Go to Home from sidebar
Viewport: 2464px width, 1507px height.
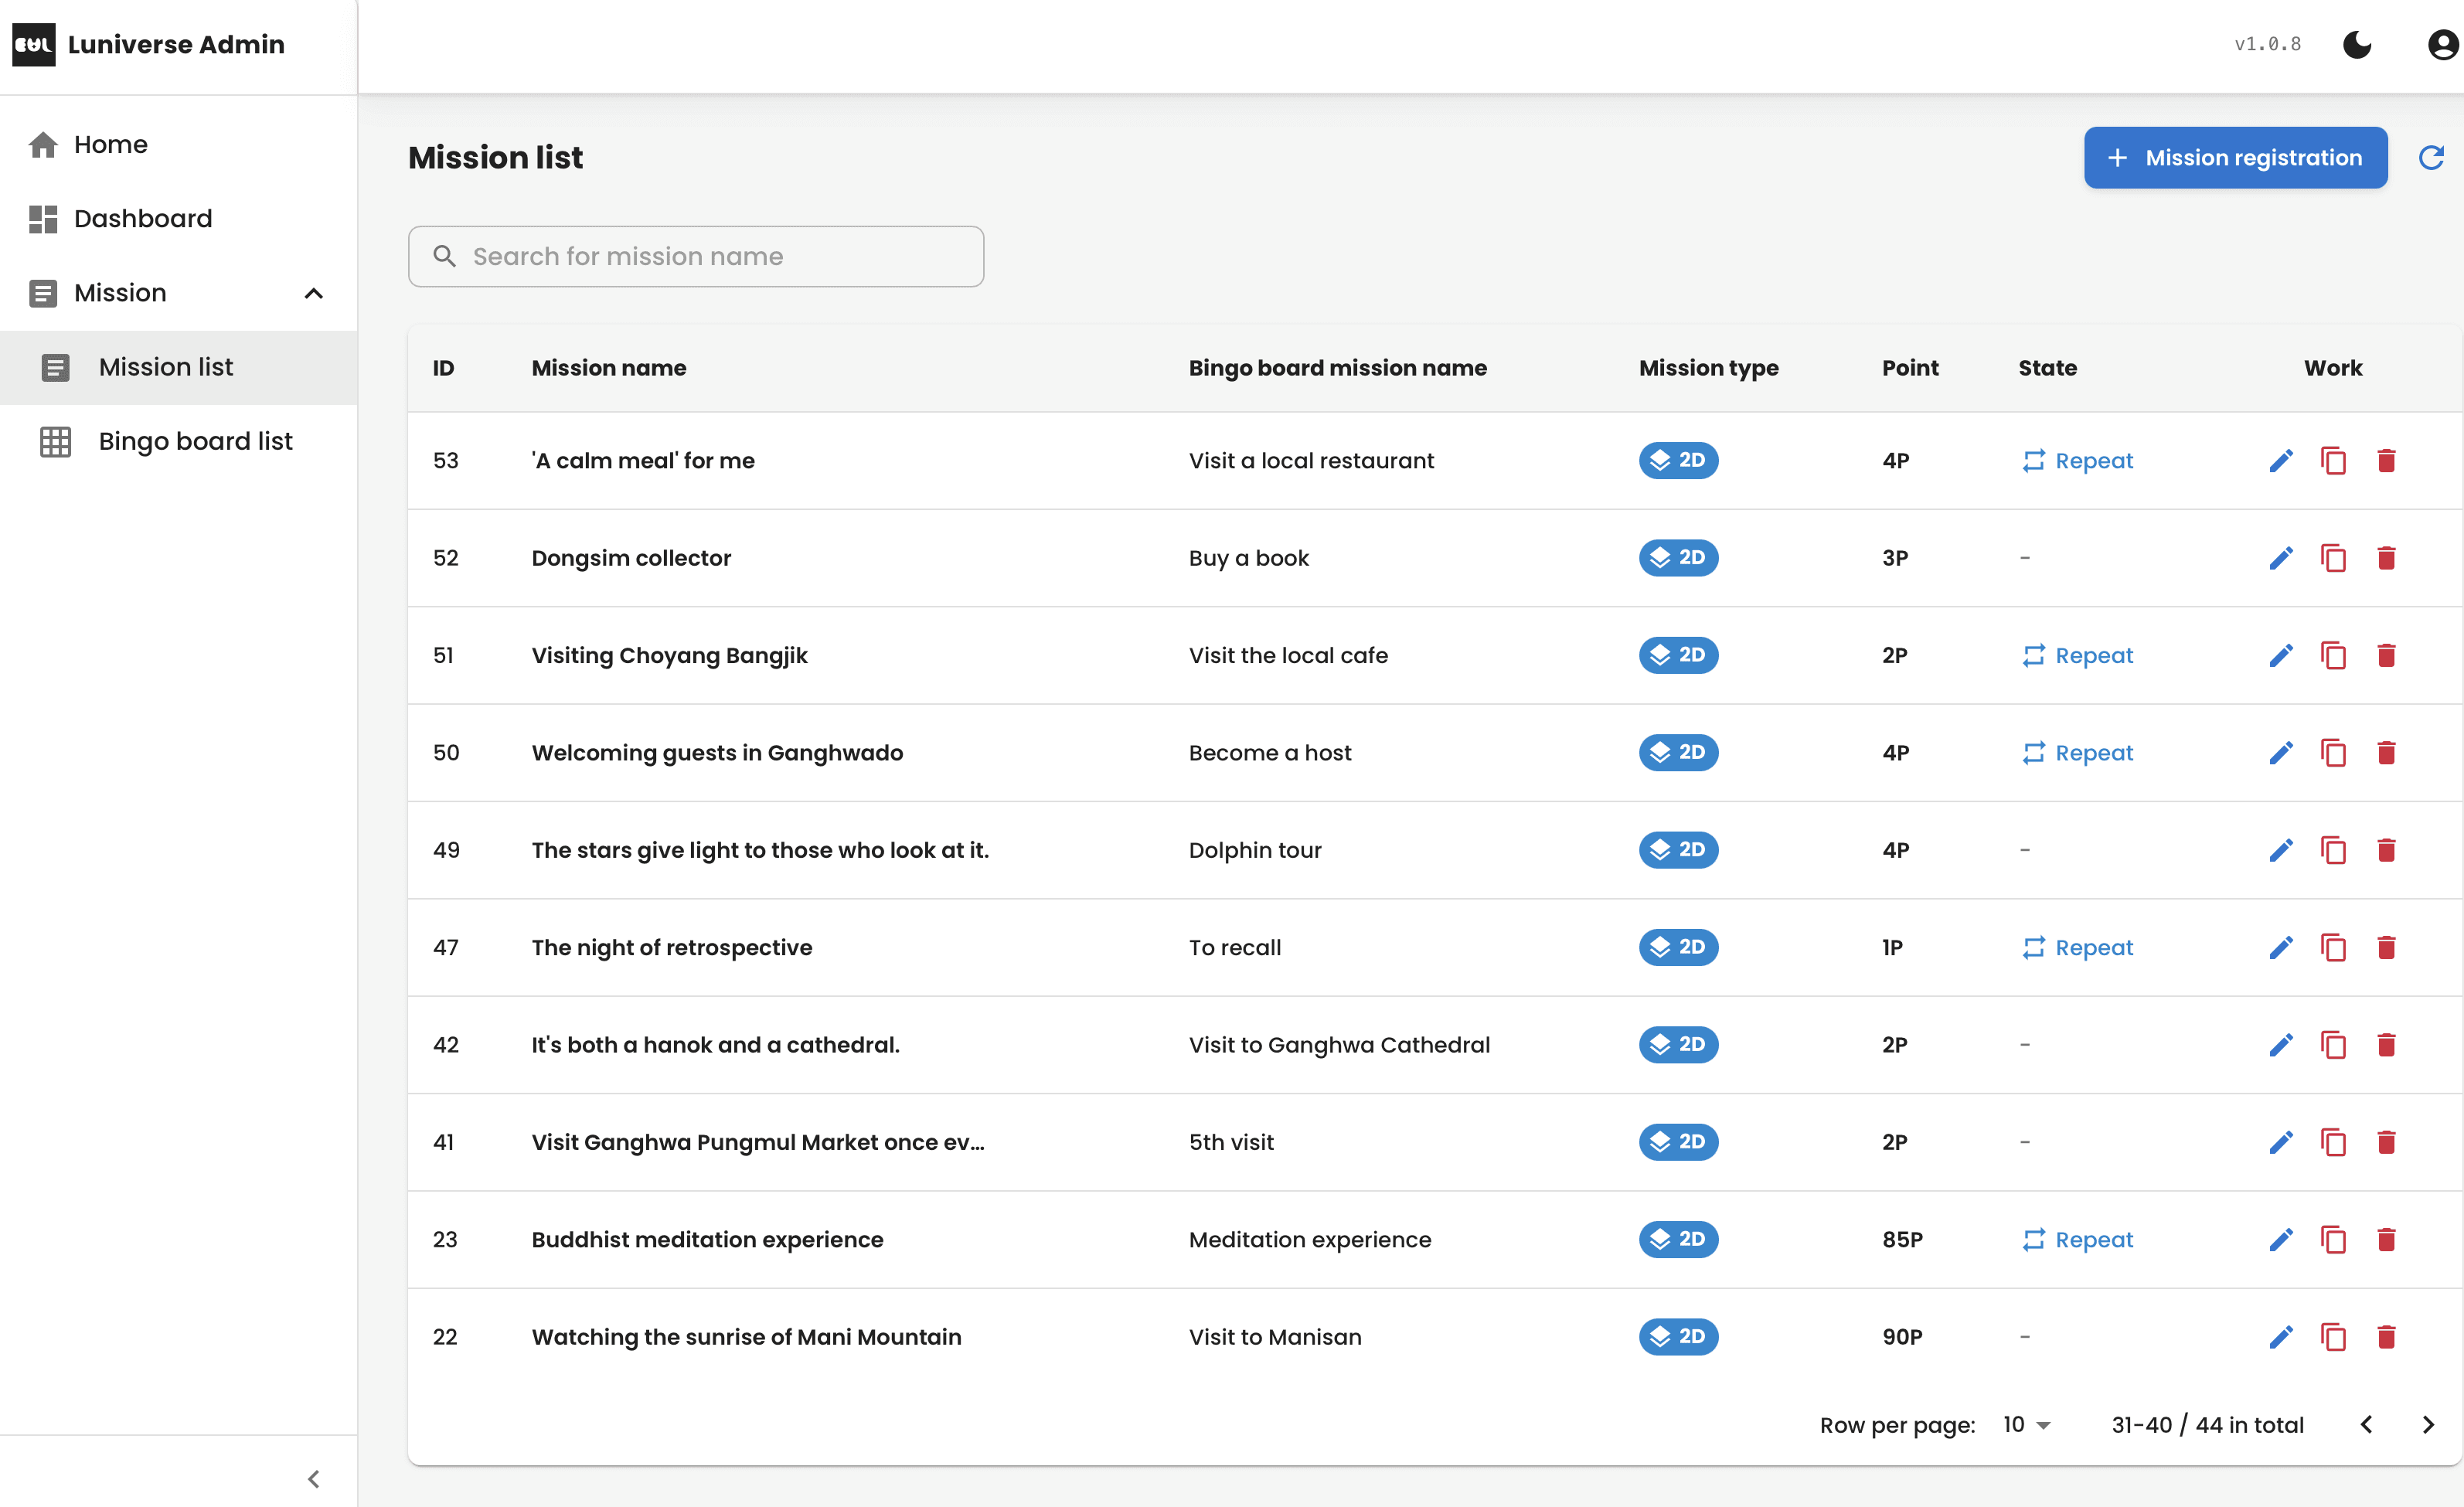point(110,145)
